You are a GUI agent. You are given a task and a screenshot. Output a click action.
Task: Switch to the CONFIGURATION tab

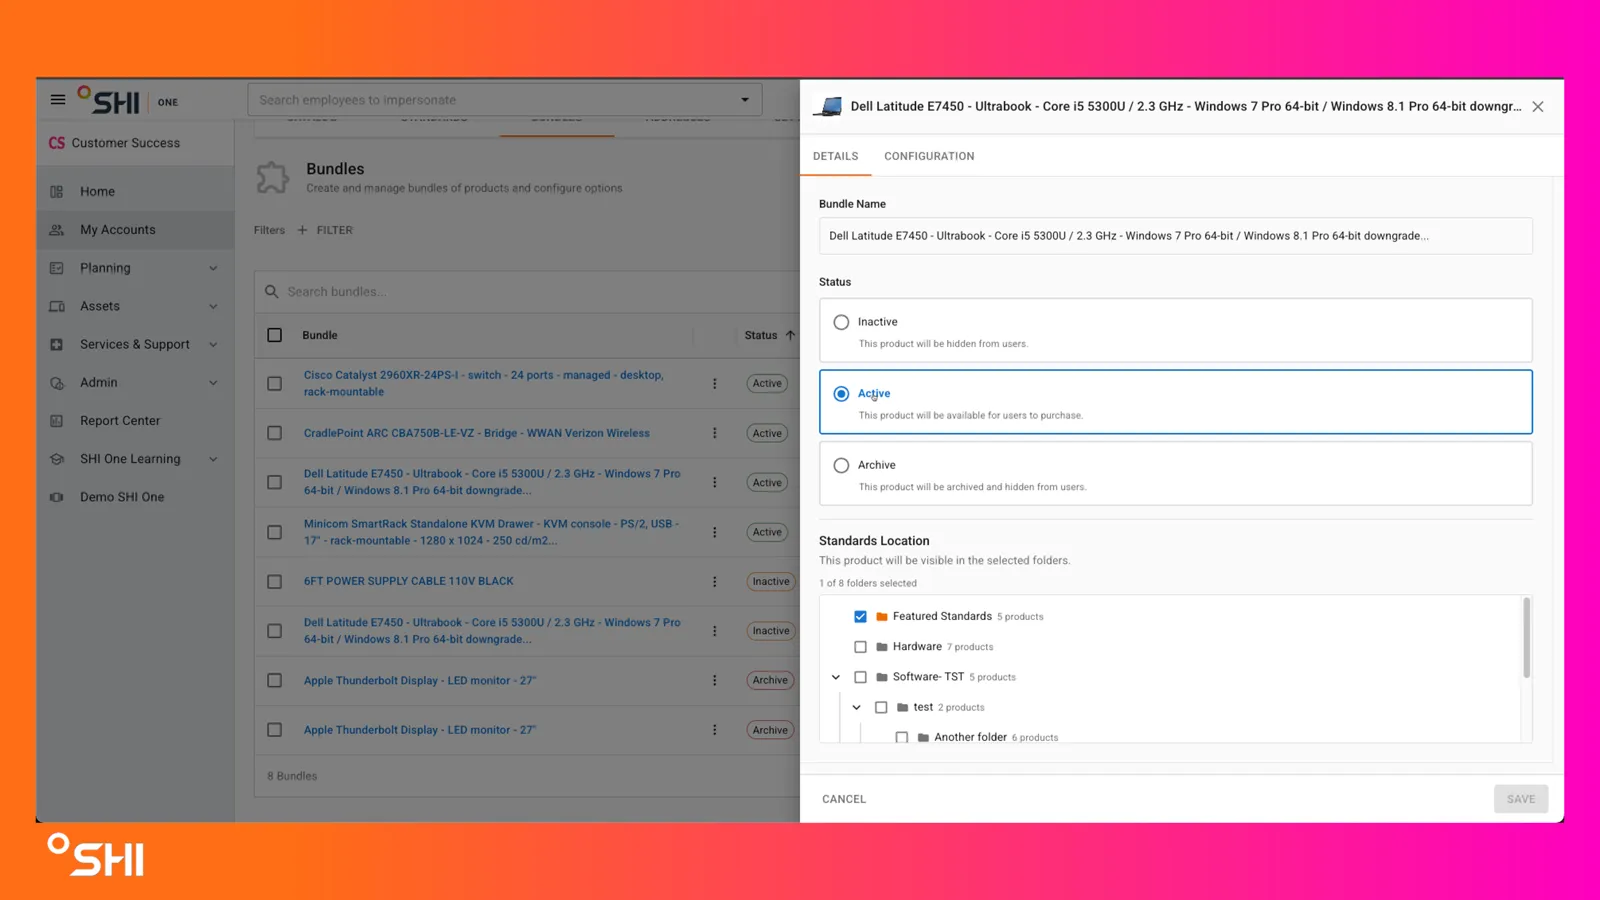tap(929, 156)
